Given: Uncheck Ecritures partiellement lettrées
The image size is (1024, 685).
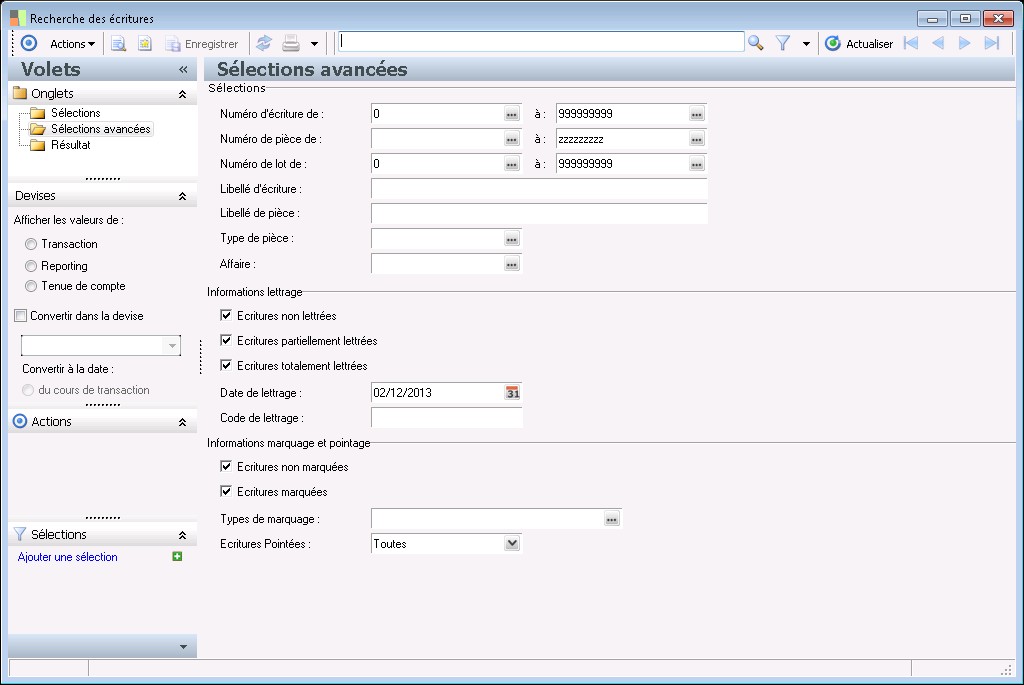Looking at the screenshot, I should coord(226,340).
